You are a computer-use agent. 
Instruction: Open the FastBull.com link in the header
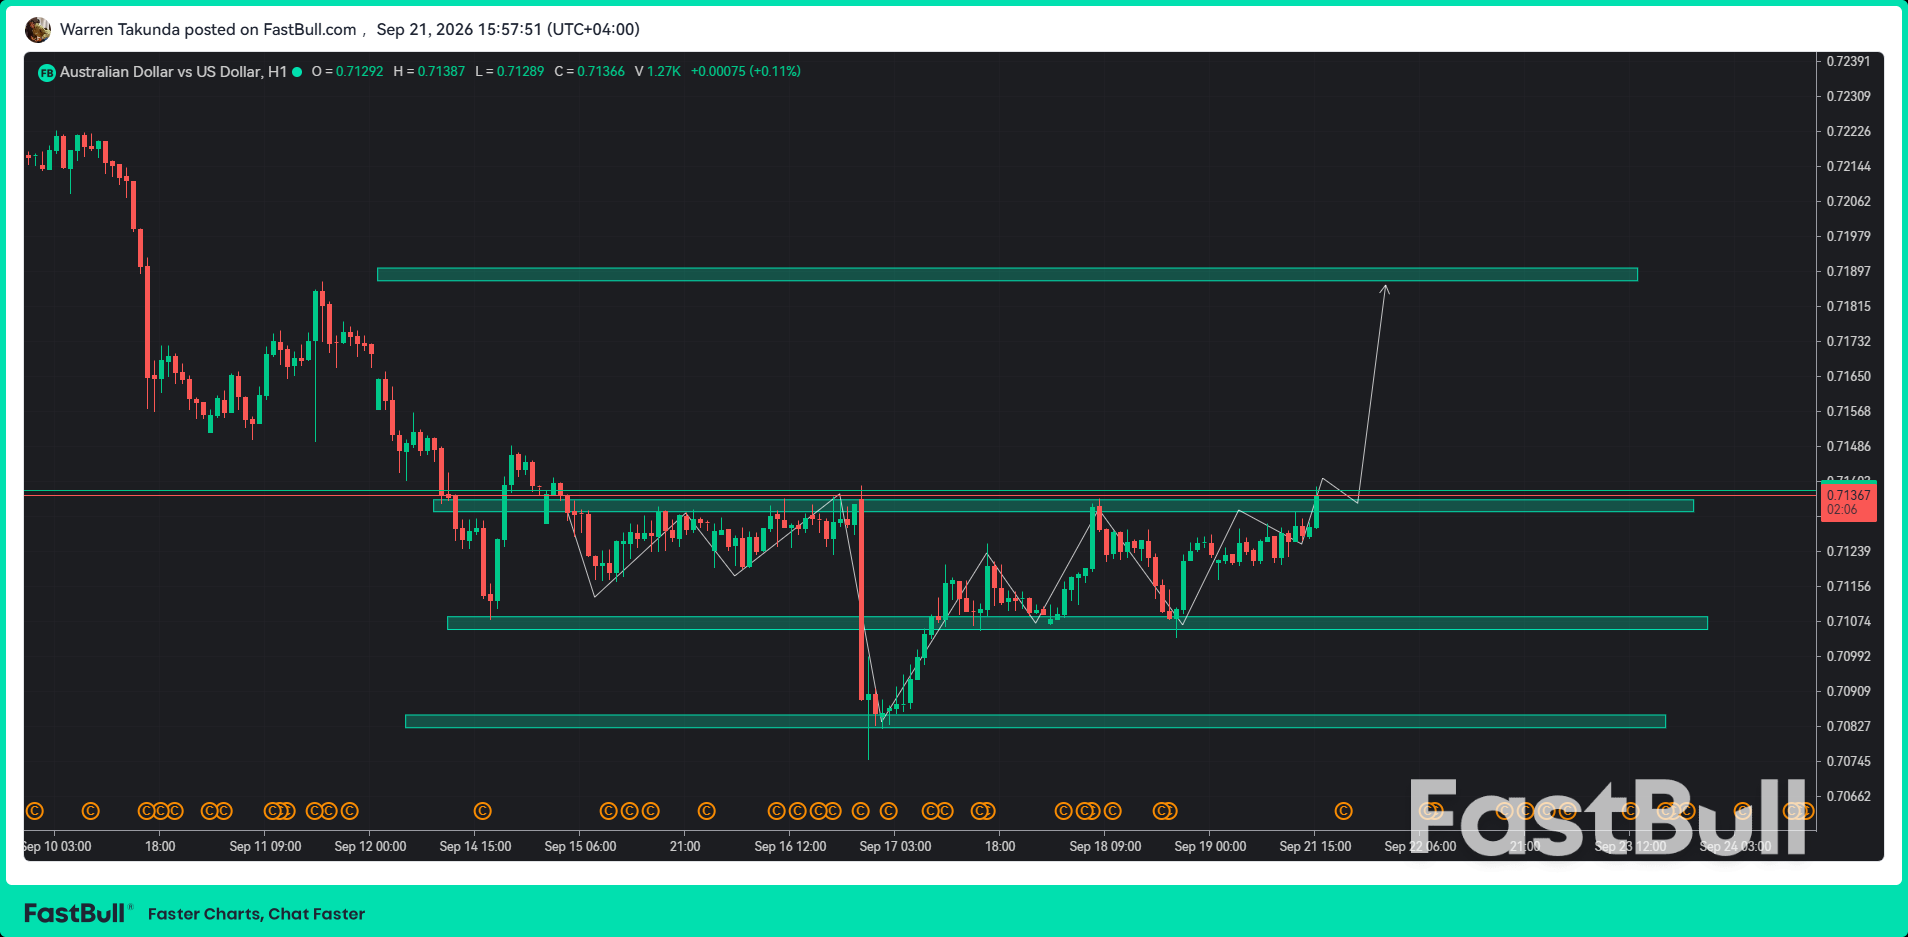point(310,30)
